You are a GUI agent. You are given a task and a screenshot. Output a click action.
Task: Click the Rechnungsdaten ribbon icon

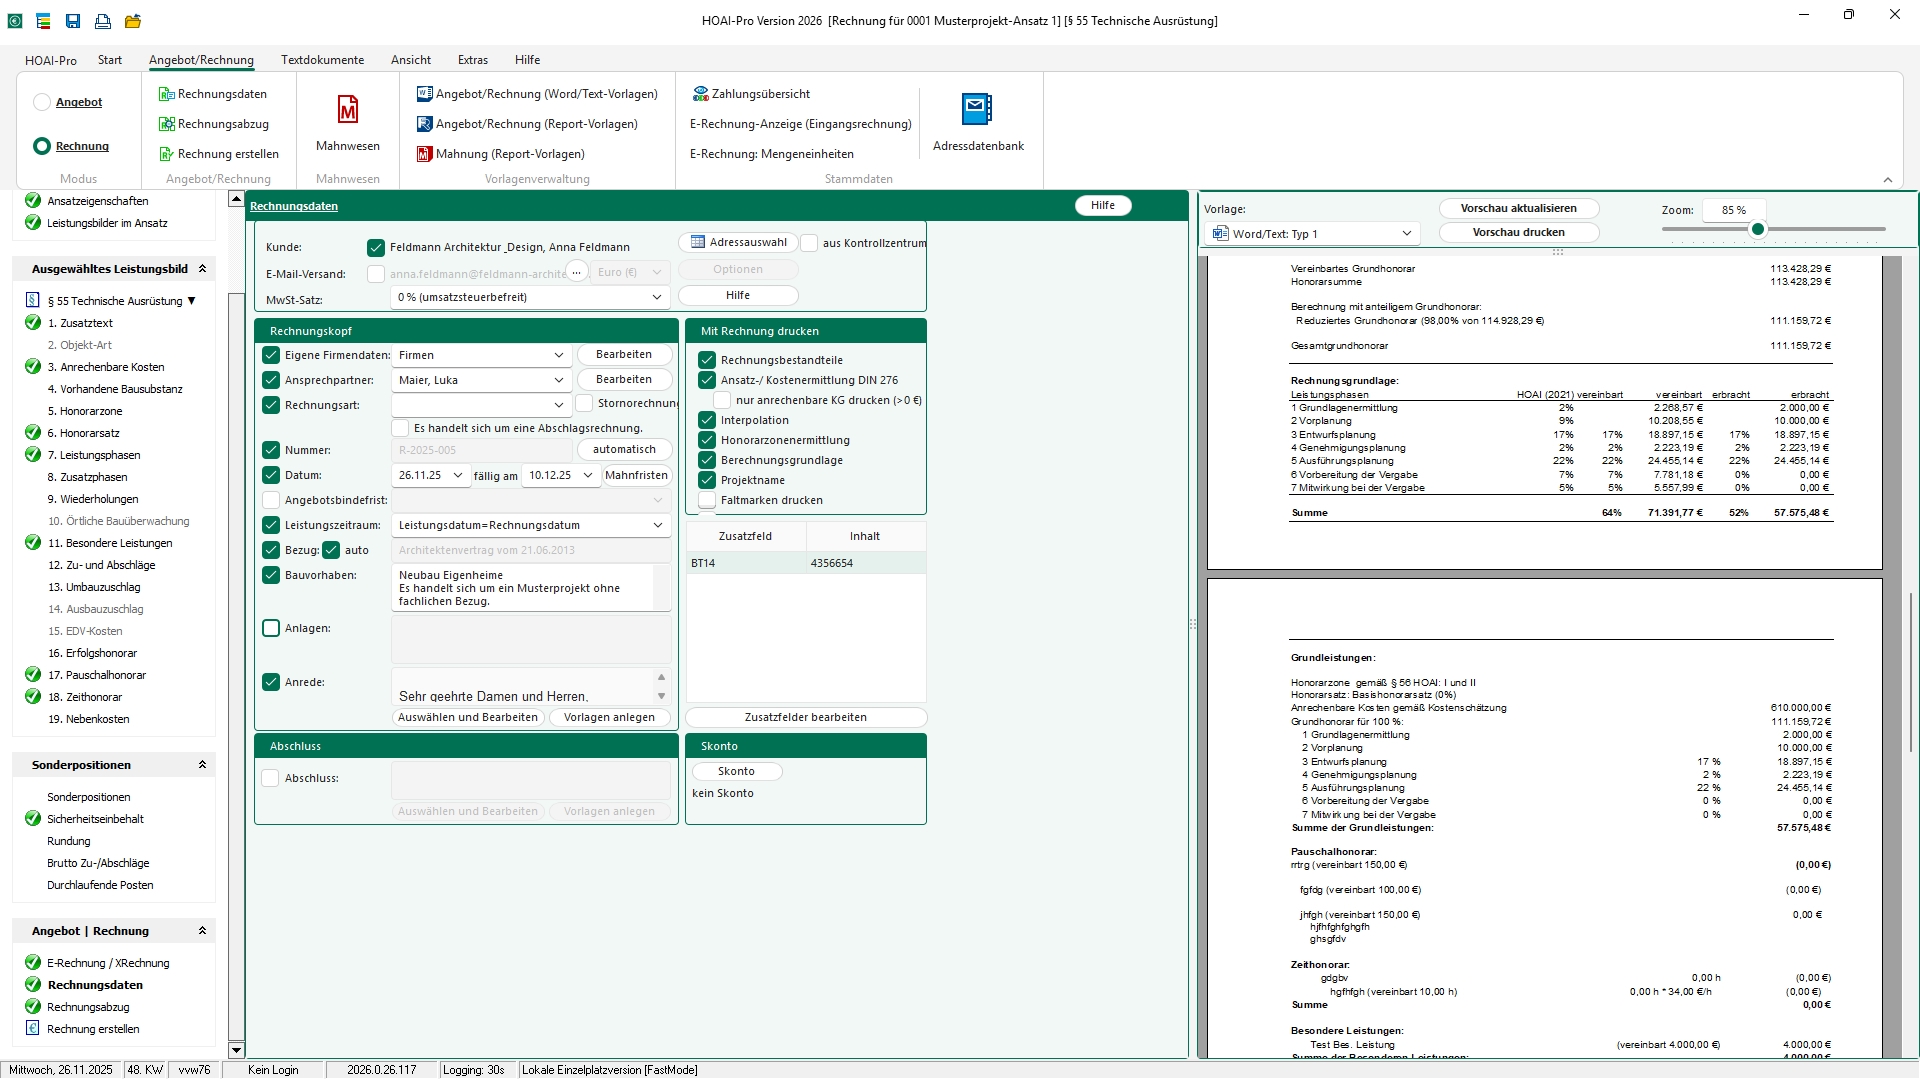pyautogui.click(x=166, y=94)
